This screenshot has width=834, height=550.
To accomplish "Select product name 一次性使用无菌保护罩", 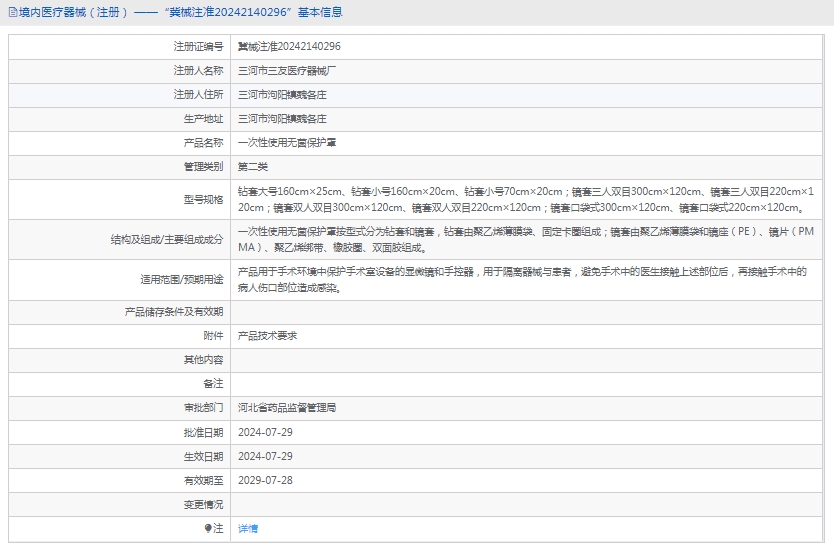I will 286,143.
